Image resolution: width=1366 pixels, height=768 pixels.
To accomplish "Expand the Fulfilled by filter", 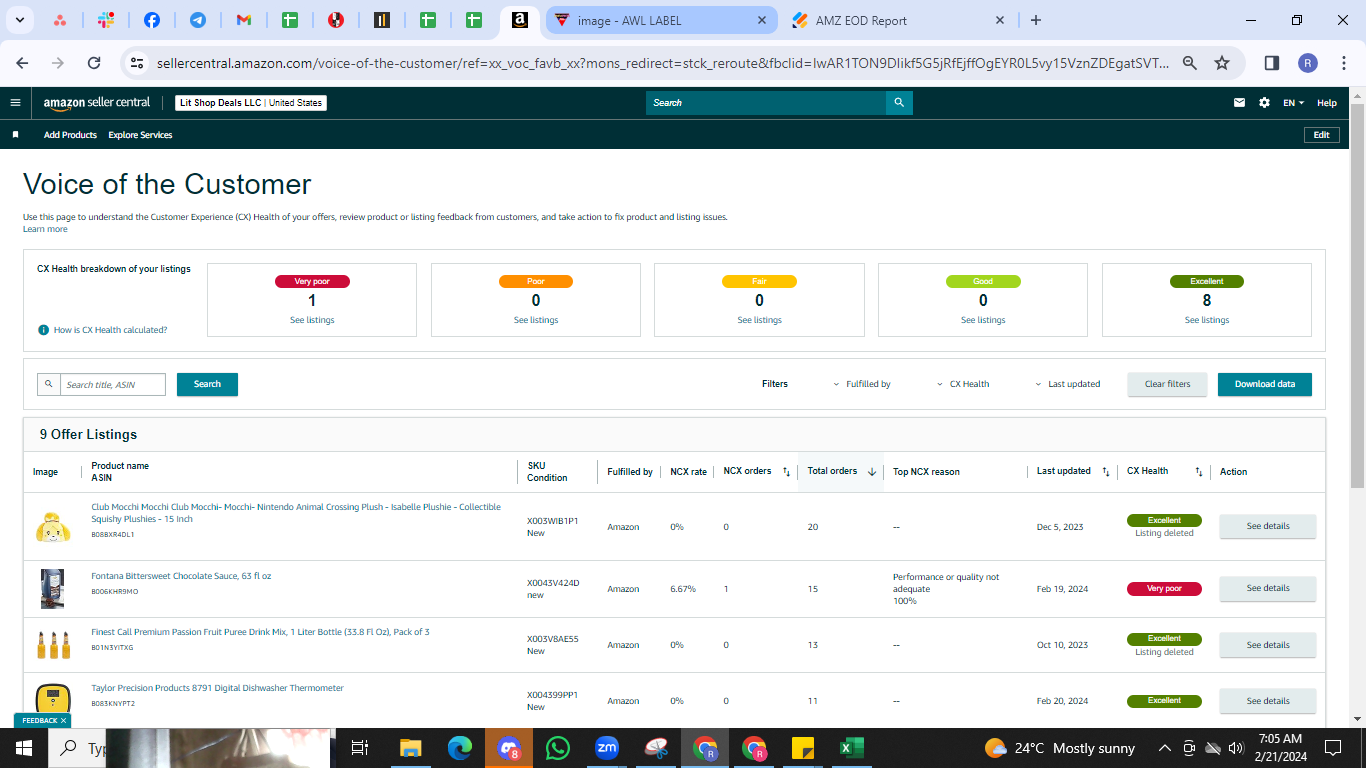I will click(x=861, y=384).
